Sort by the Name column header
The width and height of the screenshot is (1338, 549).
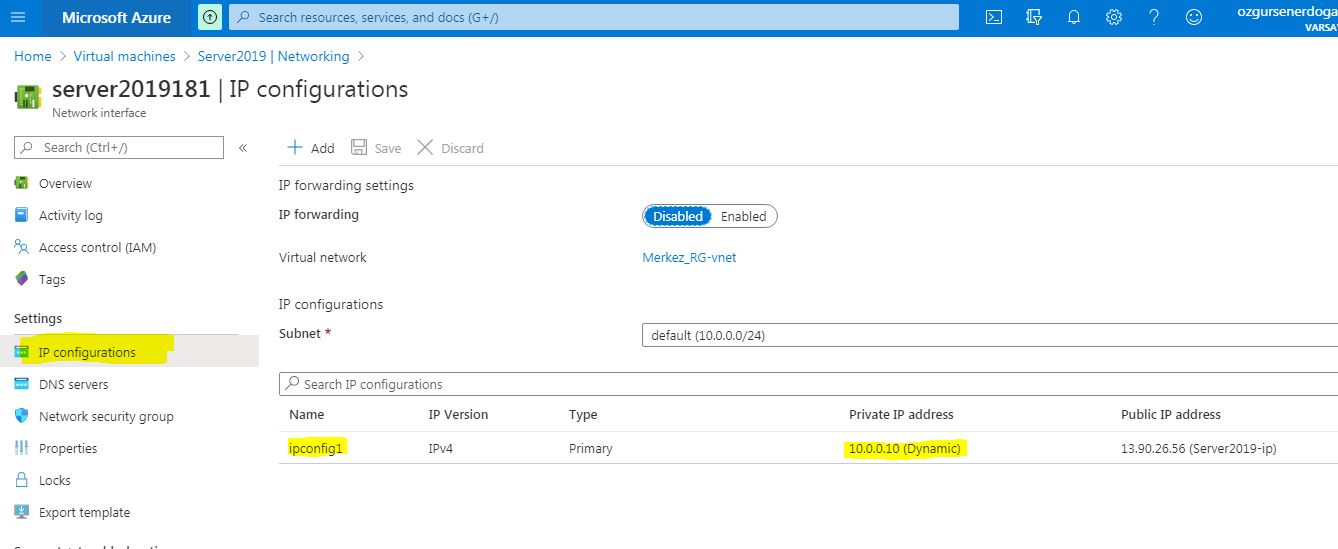point(307,414)
